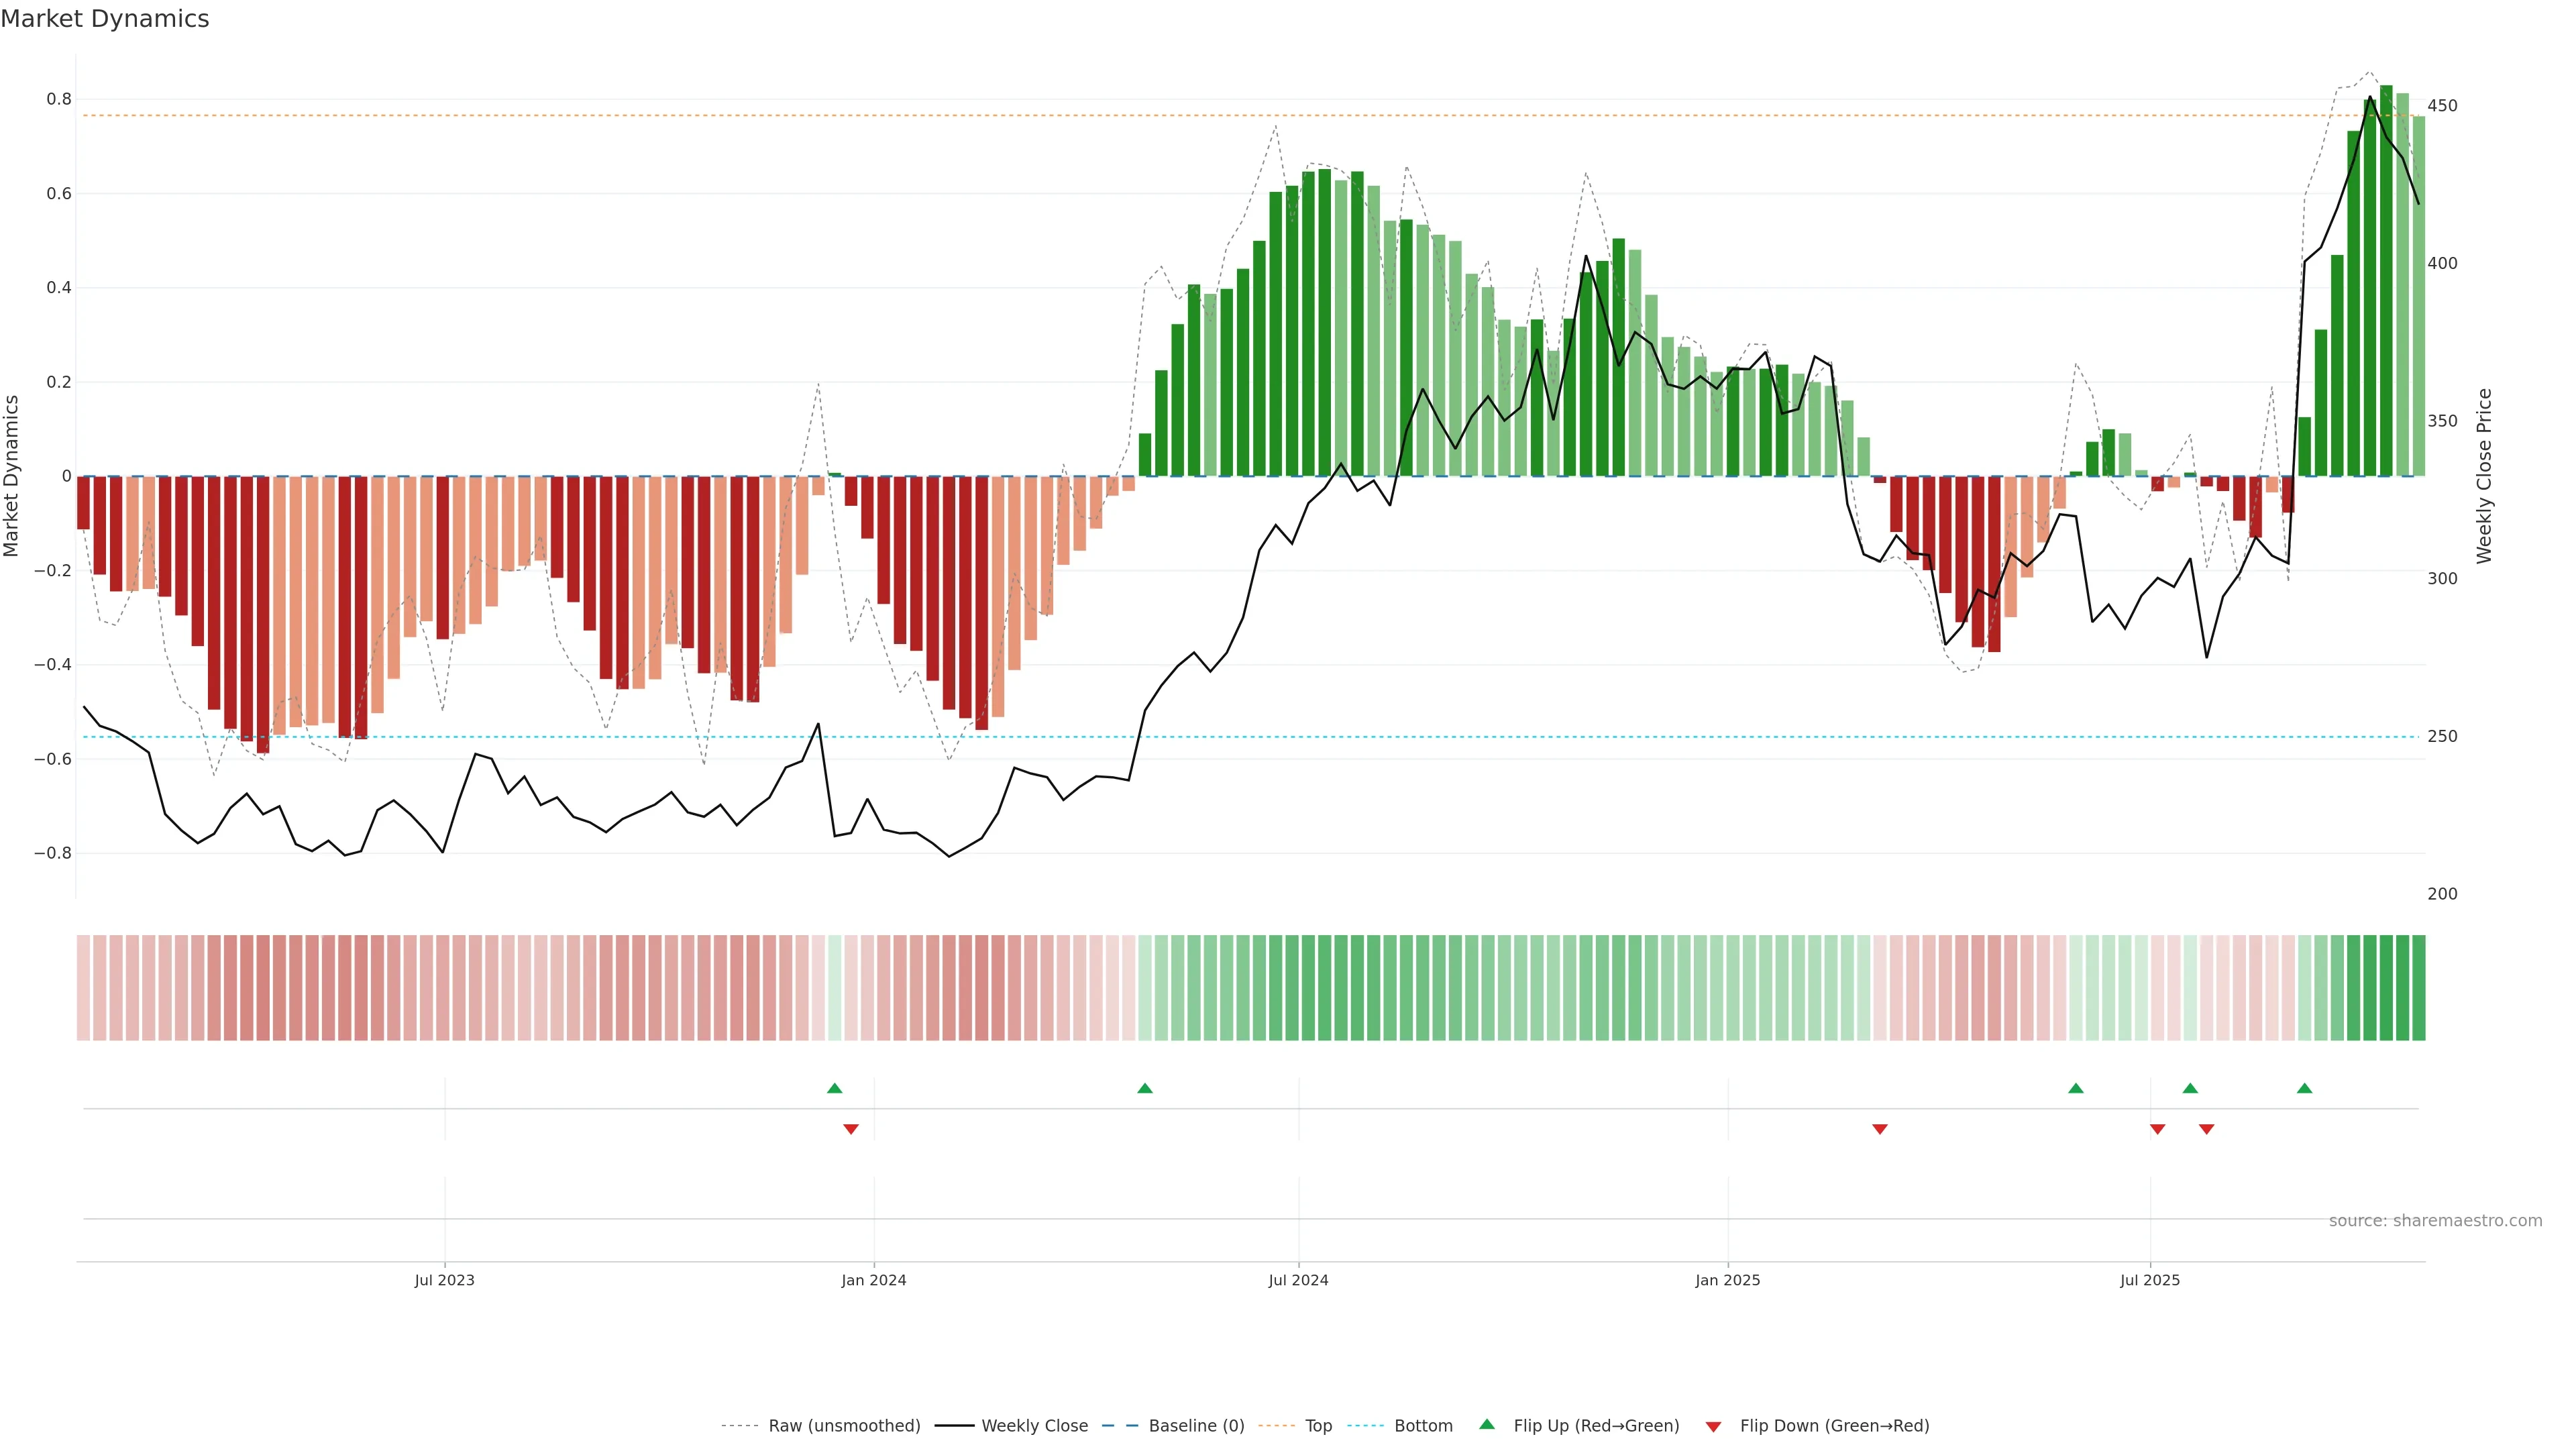Toggle the Baseline (0) legend entry

tap(1196, 1425)
